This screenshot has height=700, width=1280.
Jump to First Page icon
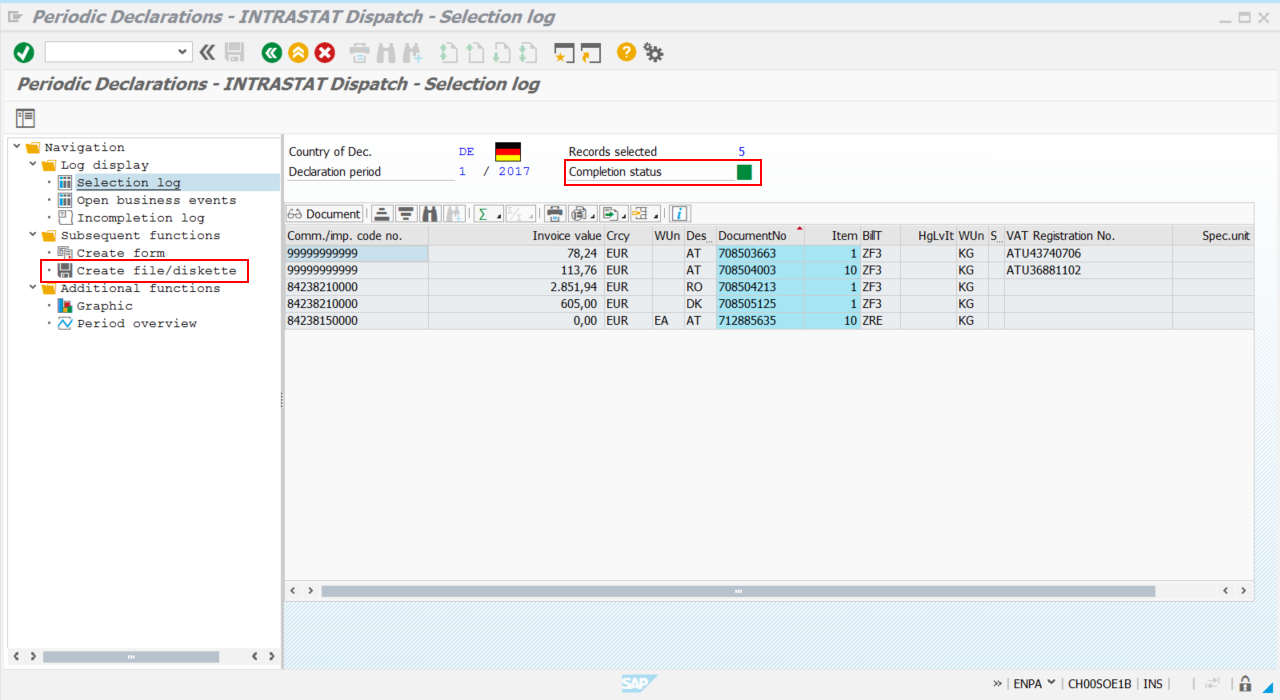tap(449, 52)
